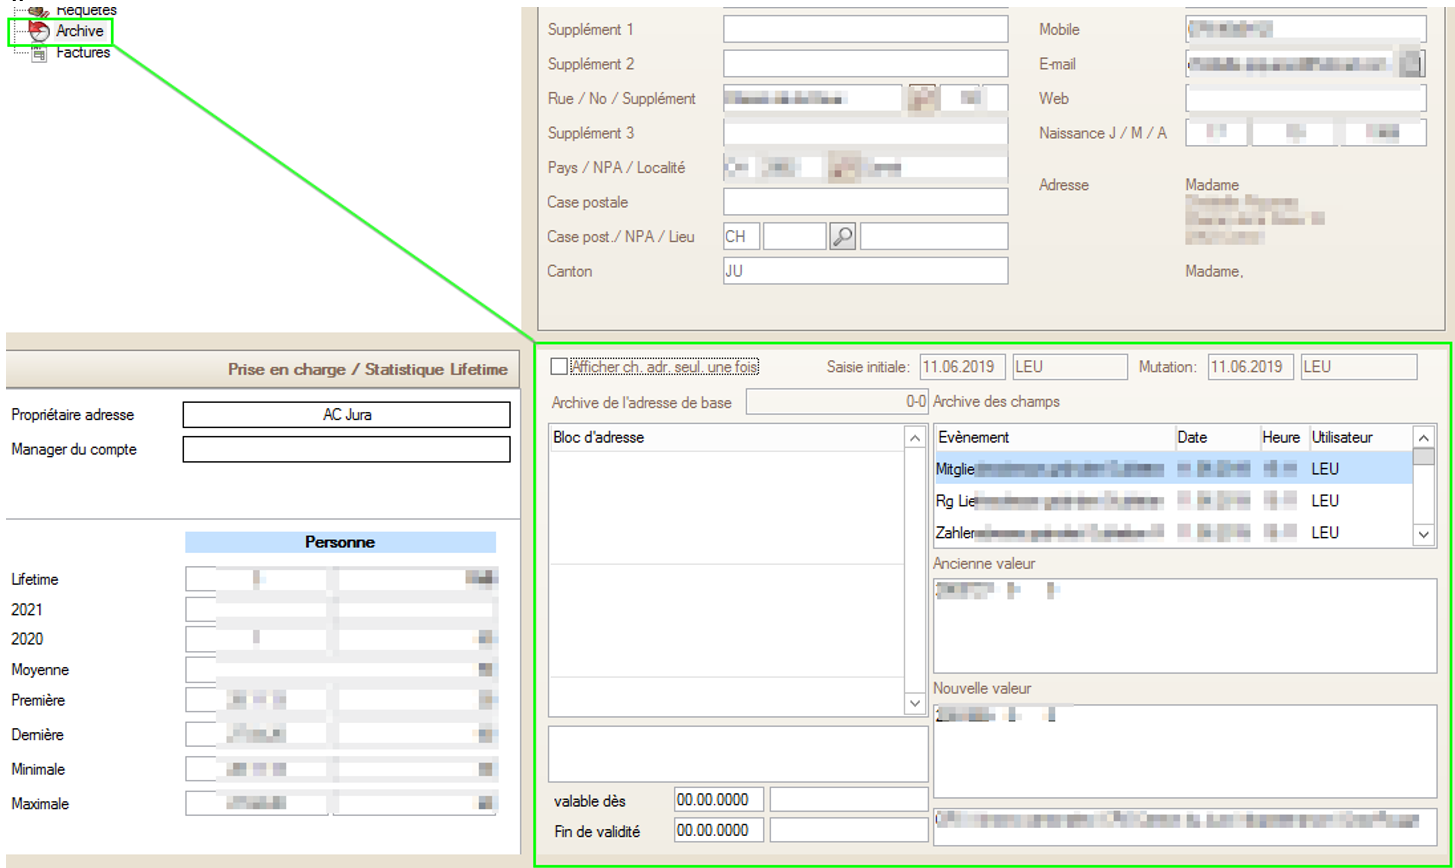Sort events by the Date column header
Image resolution: width=1455 pixels, height=868 pixels.
(1217, 437)
